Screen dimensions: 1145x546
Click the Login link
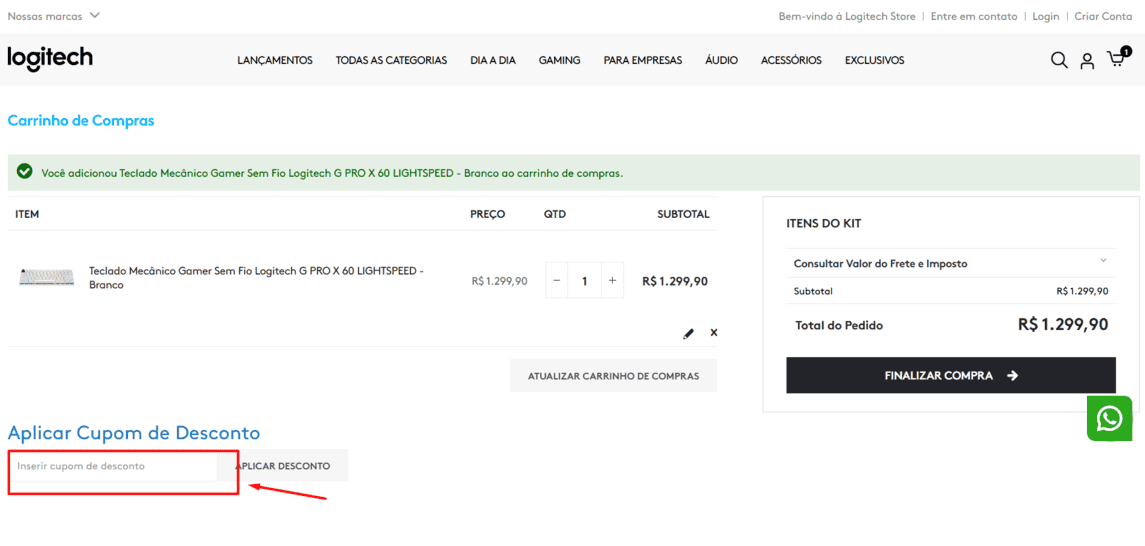coord(1046,16)
